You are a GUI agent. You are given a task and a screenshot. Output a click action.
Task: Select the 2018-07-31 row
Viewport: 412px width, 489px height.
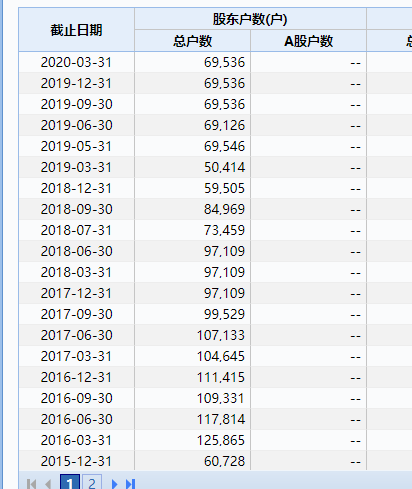pos(215,230)
